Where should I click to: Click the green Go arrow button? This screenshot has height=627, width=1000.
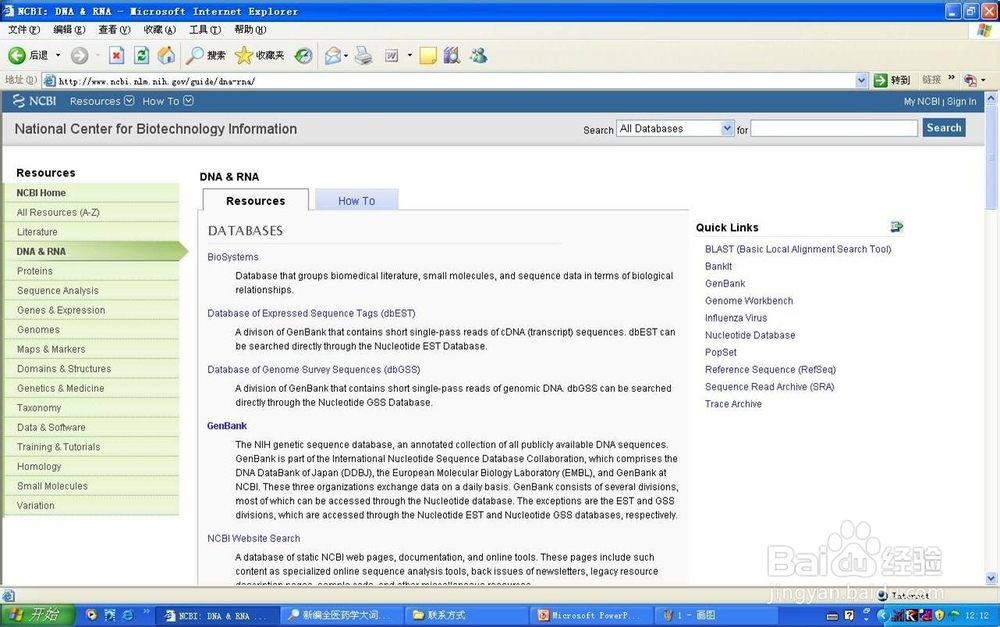[881, 80]
